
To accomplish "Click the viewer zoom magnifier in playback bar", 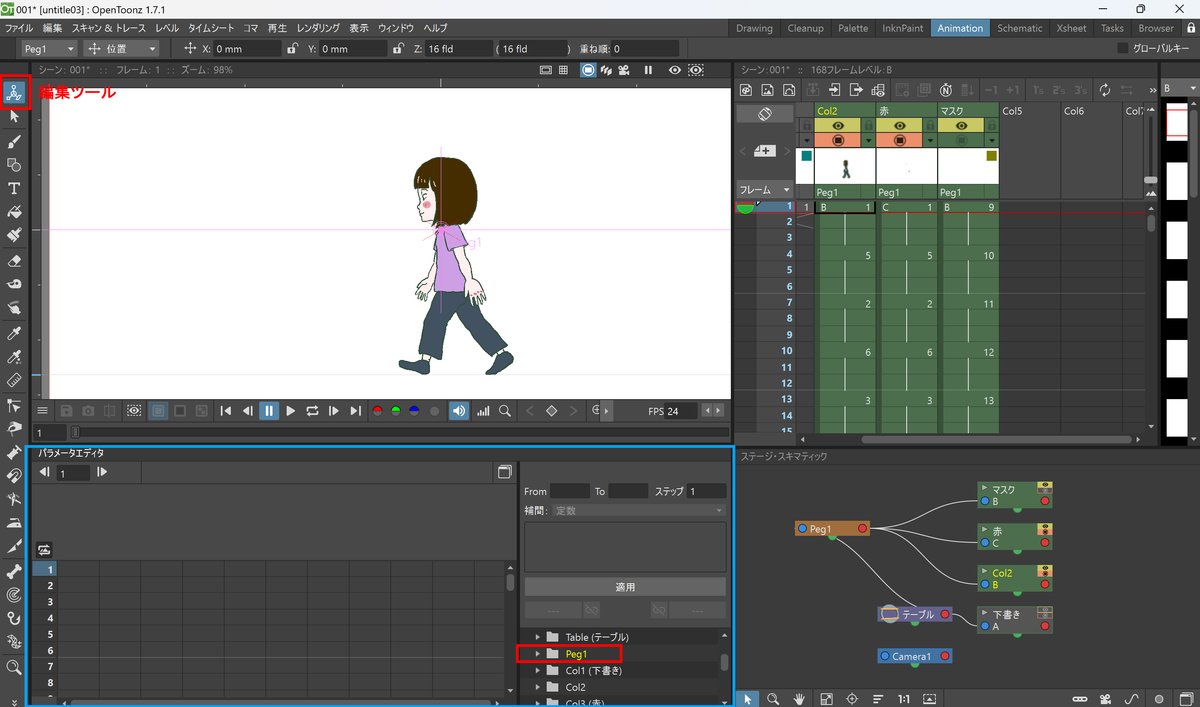I will (x=506, y=410).
